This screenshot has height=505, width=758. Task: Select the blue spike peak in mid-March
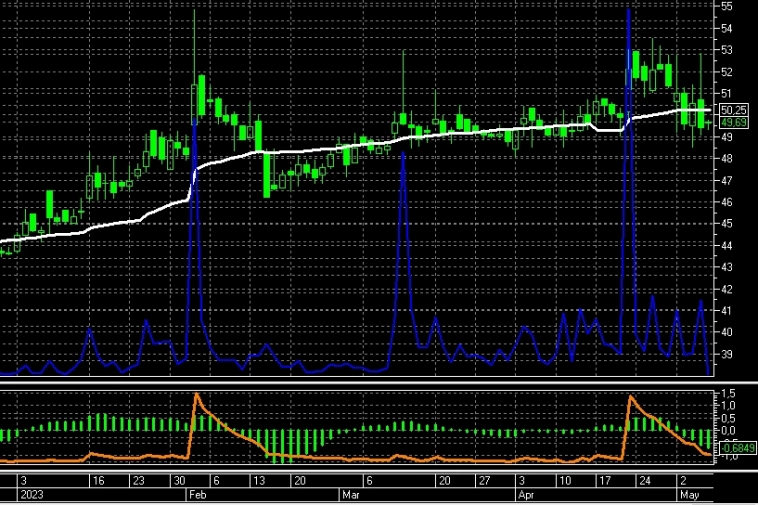402,153
